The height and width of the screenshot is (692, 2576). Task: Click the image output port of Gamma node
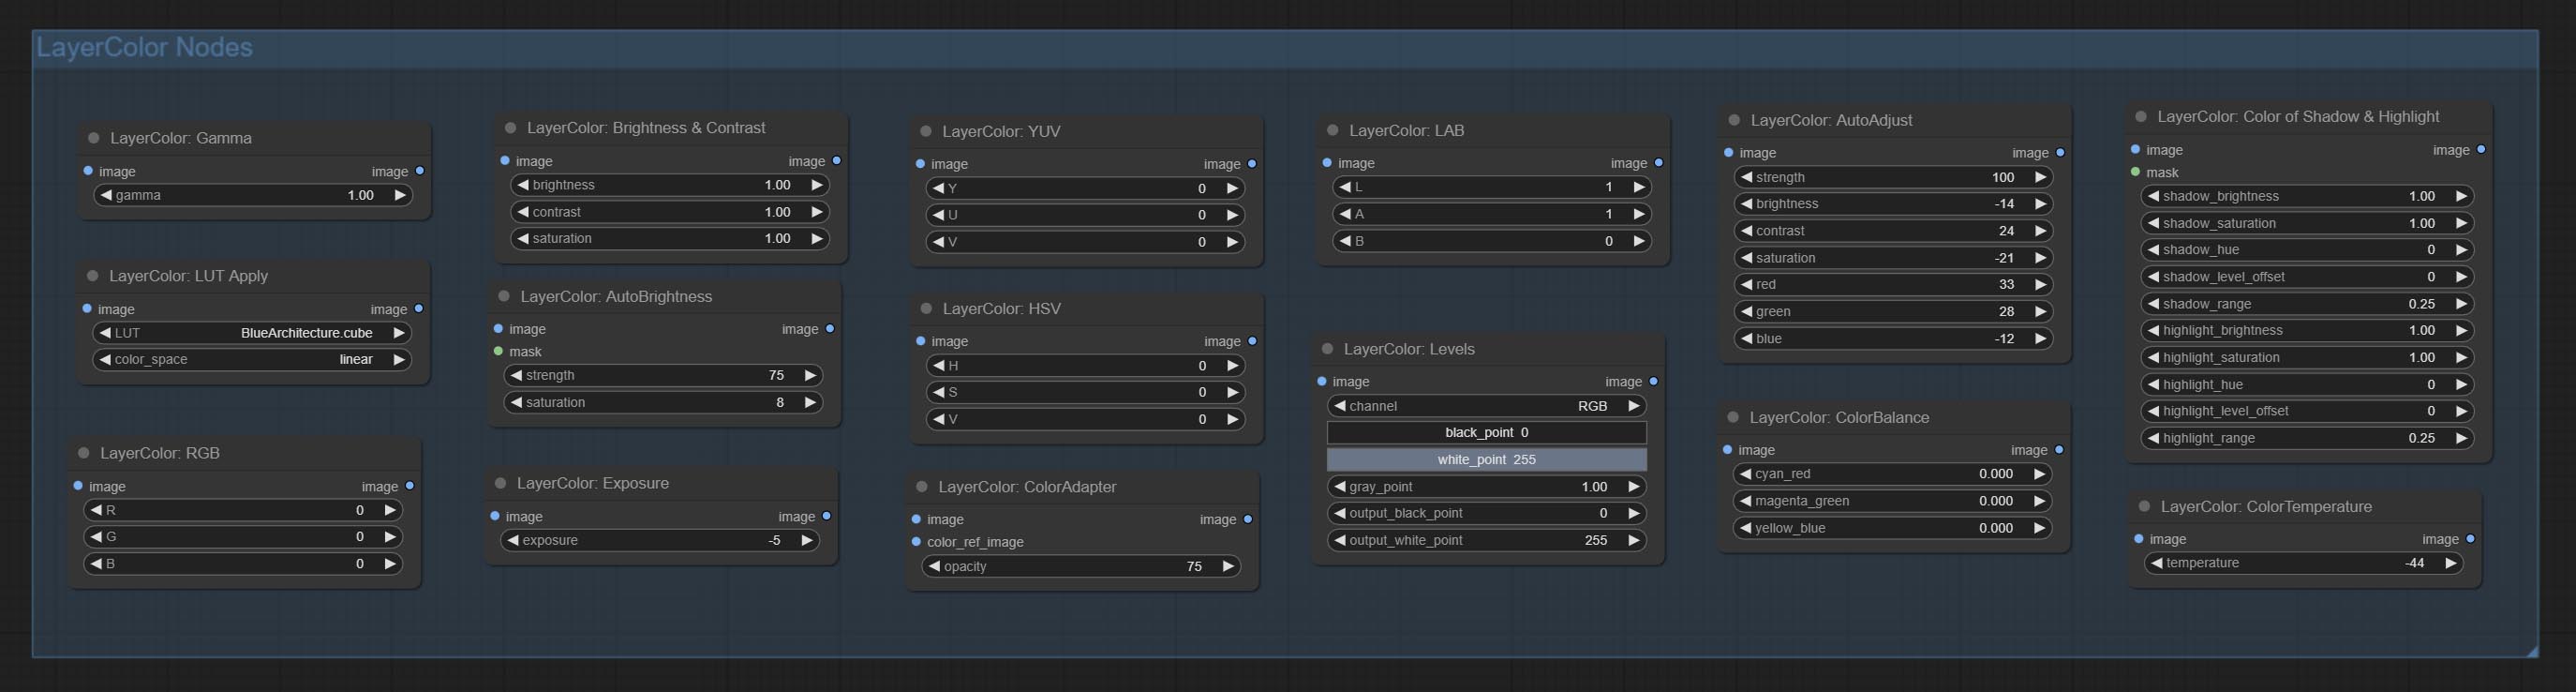coord(420,171)
